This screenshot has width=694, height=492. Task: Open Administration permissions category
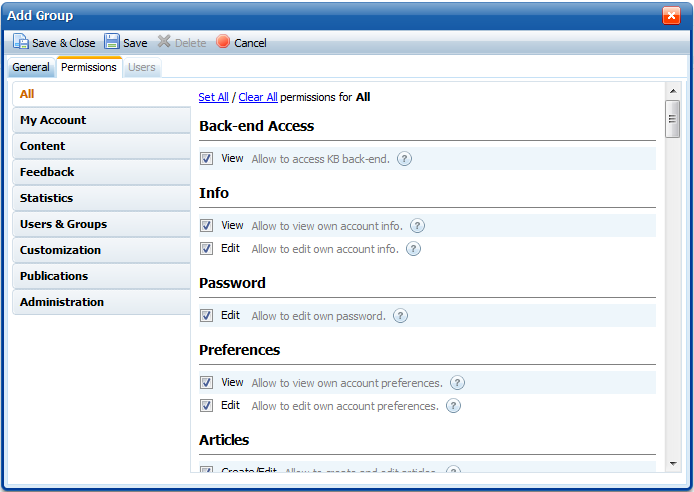click(101, 302)
